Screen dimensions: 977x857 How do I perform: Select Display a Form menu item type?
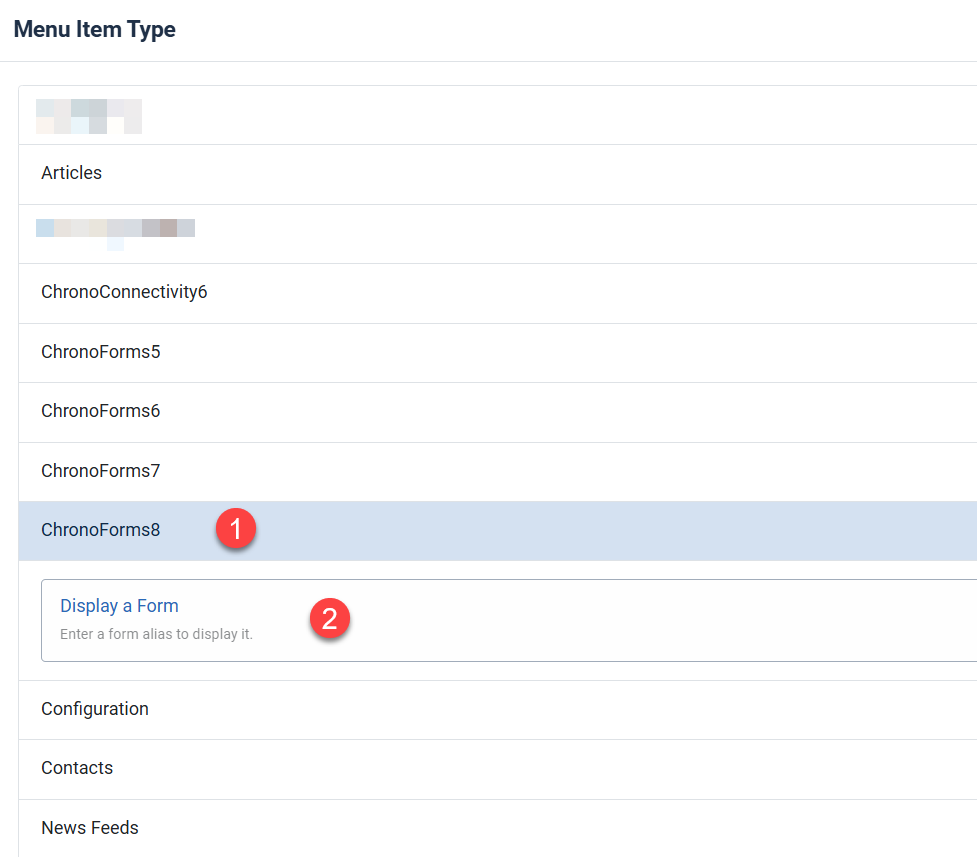[118, 605]
